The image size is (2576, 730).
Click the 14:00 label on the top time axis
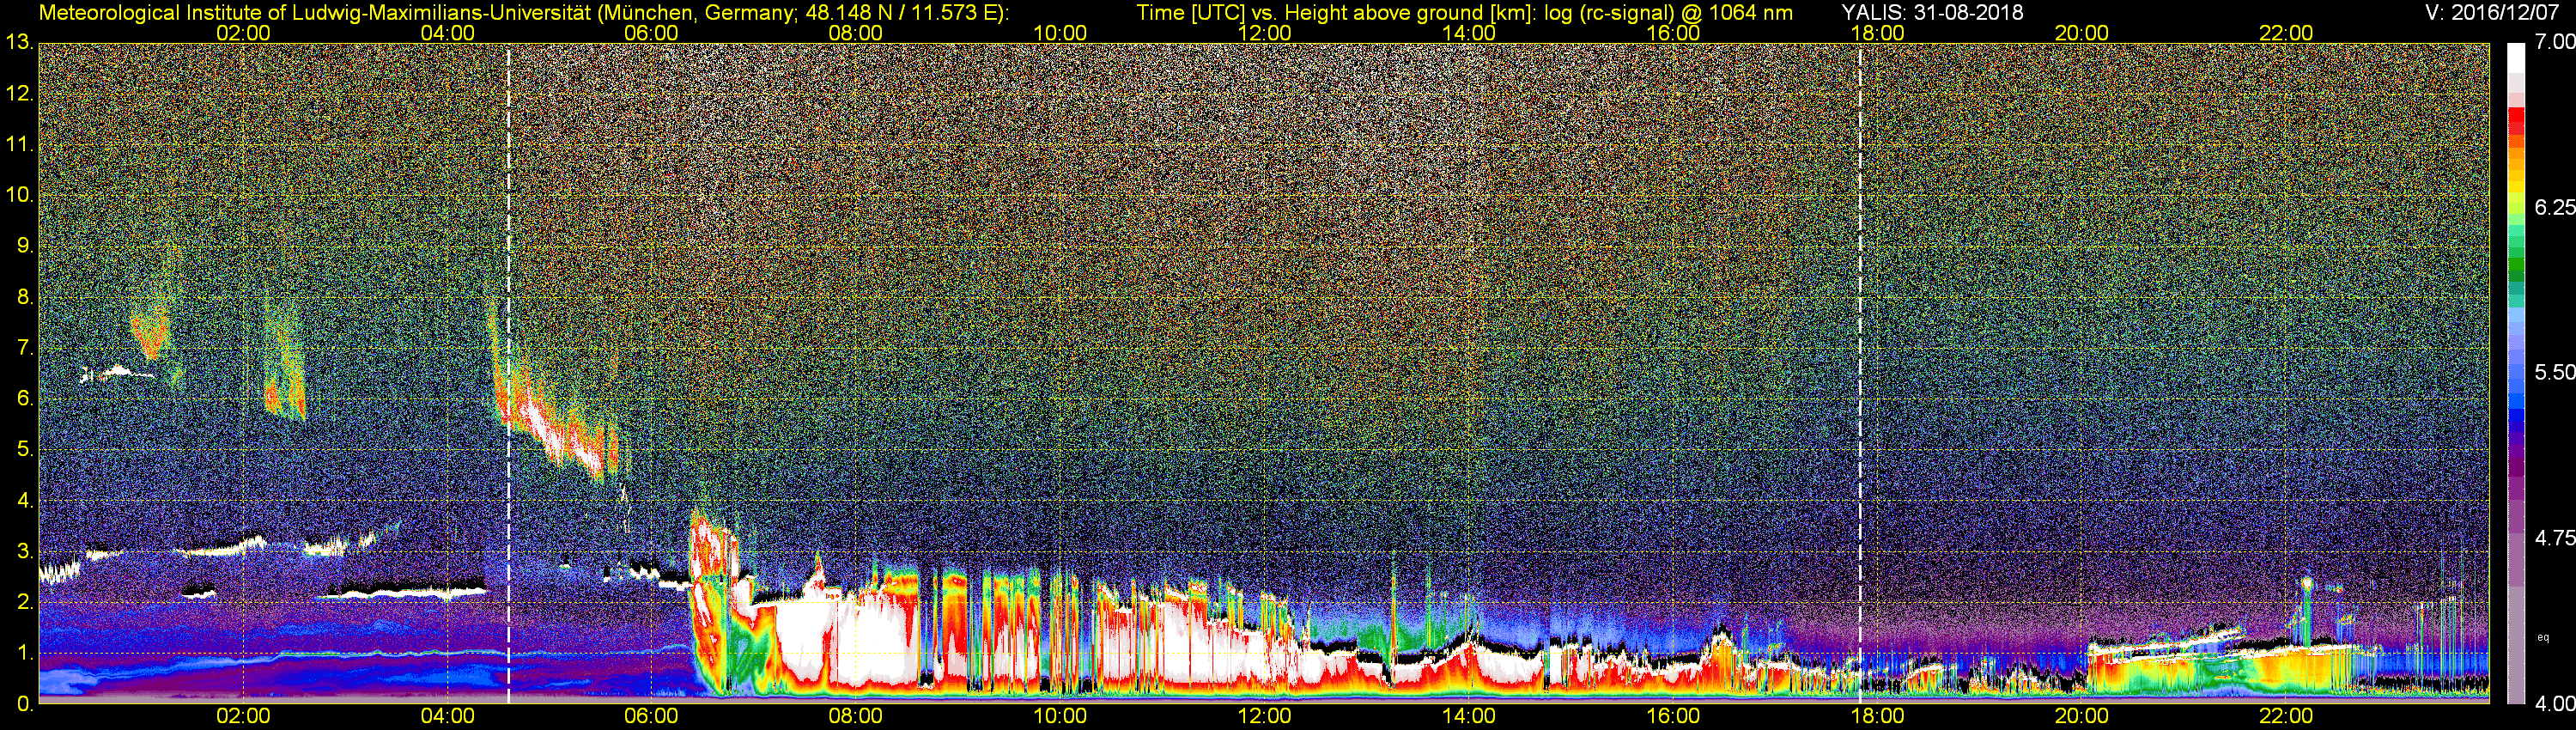click(1468, 33)
